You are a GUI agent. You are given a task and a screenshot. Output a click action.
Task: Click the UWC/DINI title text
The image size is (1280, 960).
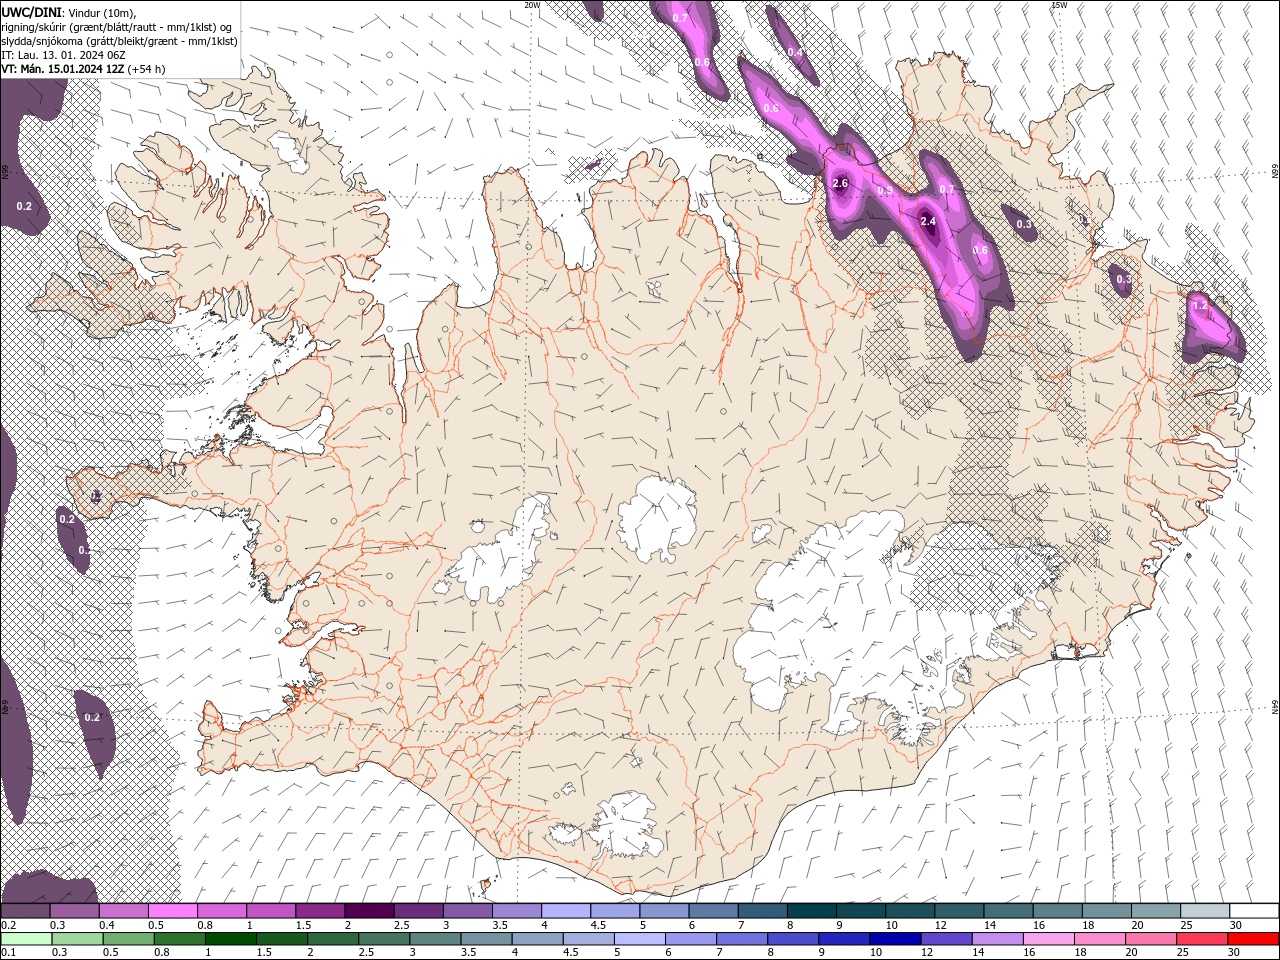click(x=30, y=12)
